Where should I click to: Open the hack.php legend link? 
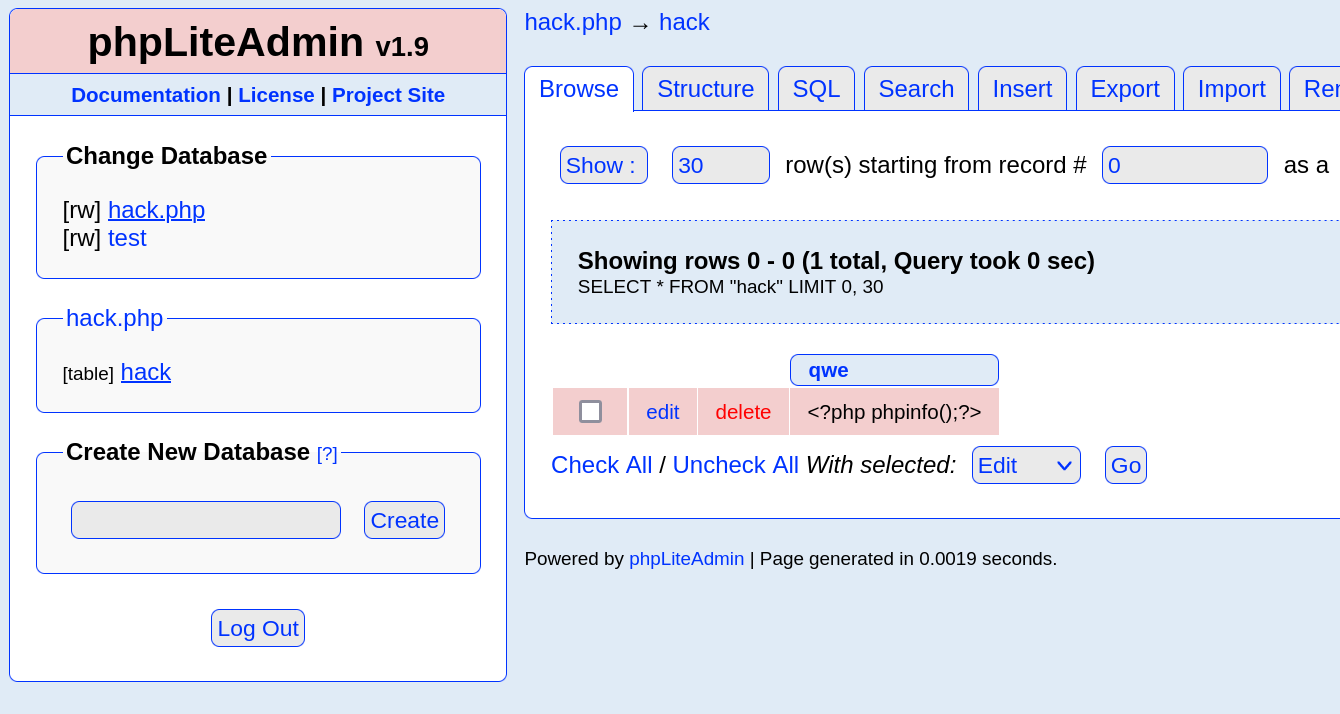[x=114, y=318]
